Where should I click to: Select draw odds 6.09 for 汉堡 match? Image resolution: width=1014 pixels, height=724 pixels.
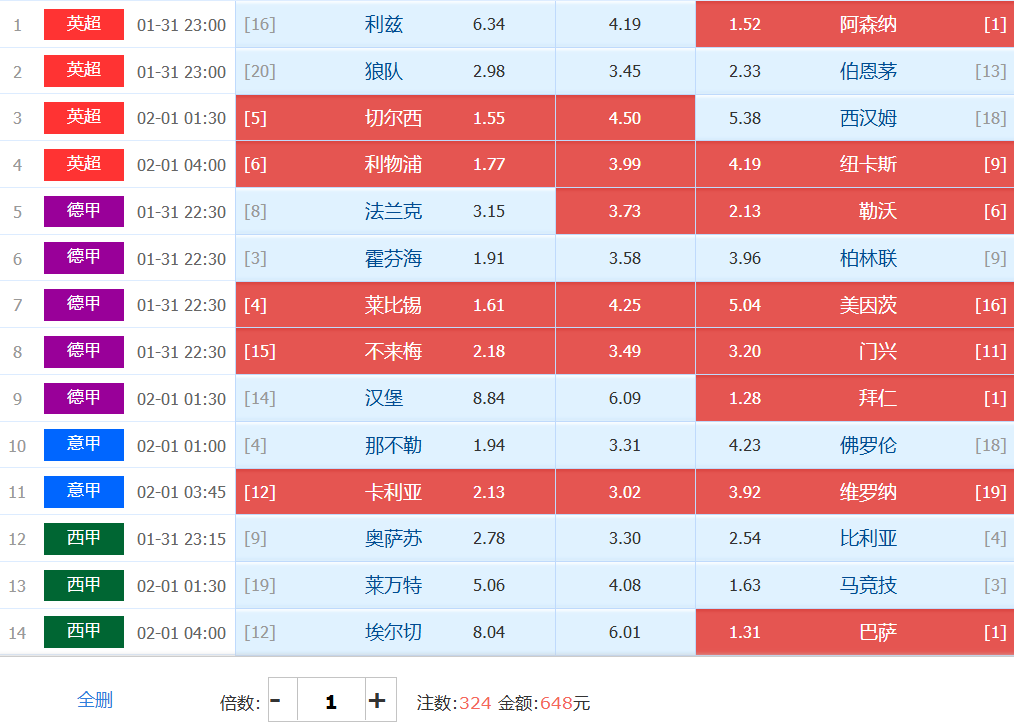[625, 398]
